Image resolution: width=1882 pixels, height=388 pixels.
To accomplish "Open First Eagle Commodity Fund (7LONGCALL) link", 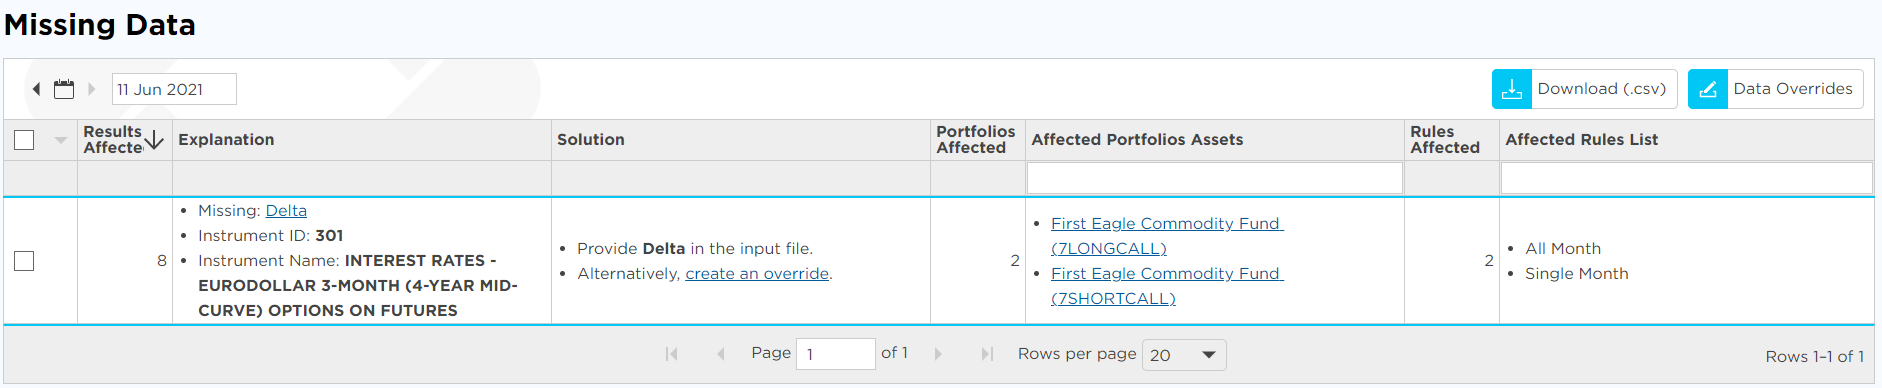I will tap(1167, 236).
